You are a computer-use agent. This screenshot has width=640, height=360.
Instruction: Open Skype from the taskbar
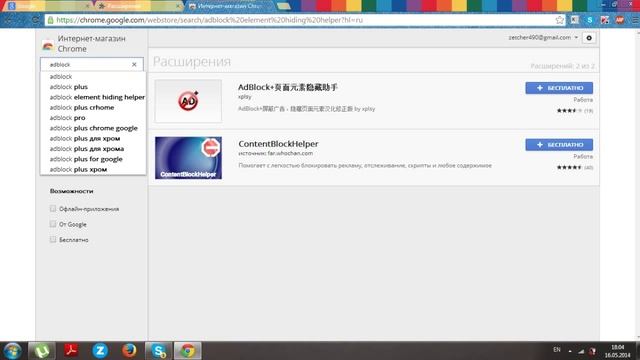[158, 351]
